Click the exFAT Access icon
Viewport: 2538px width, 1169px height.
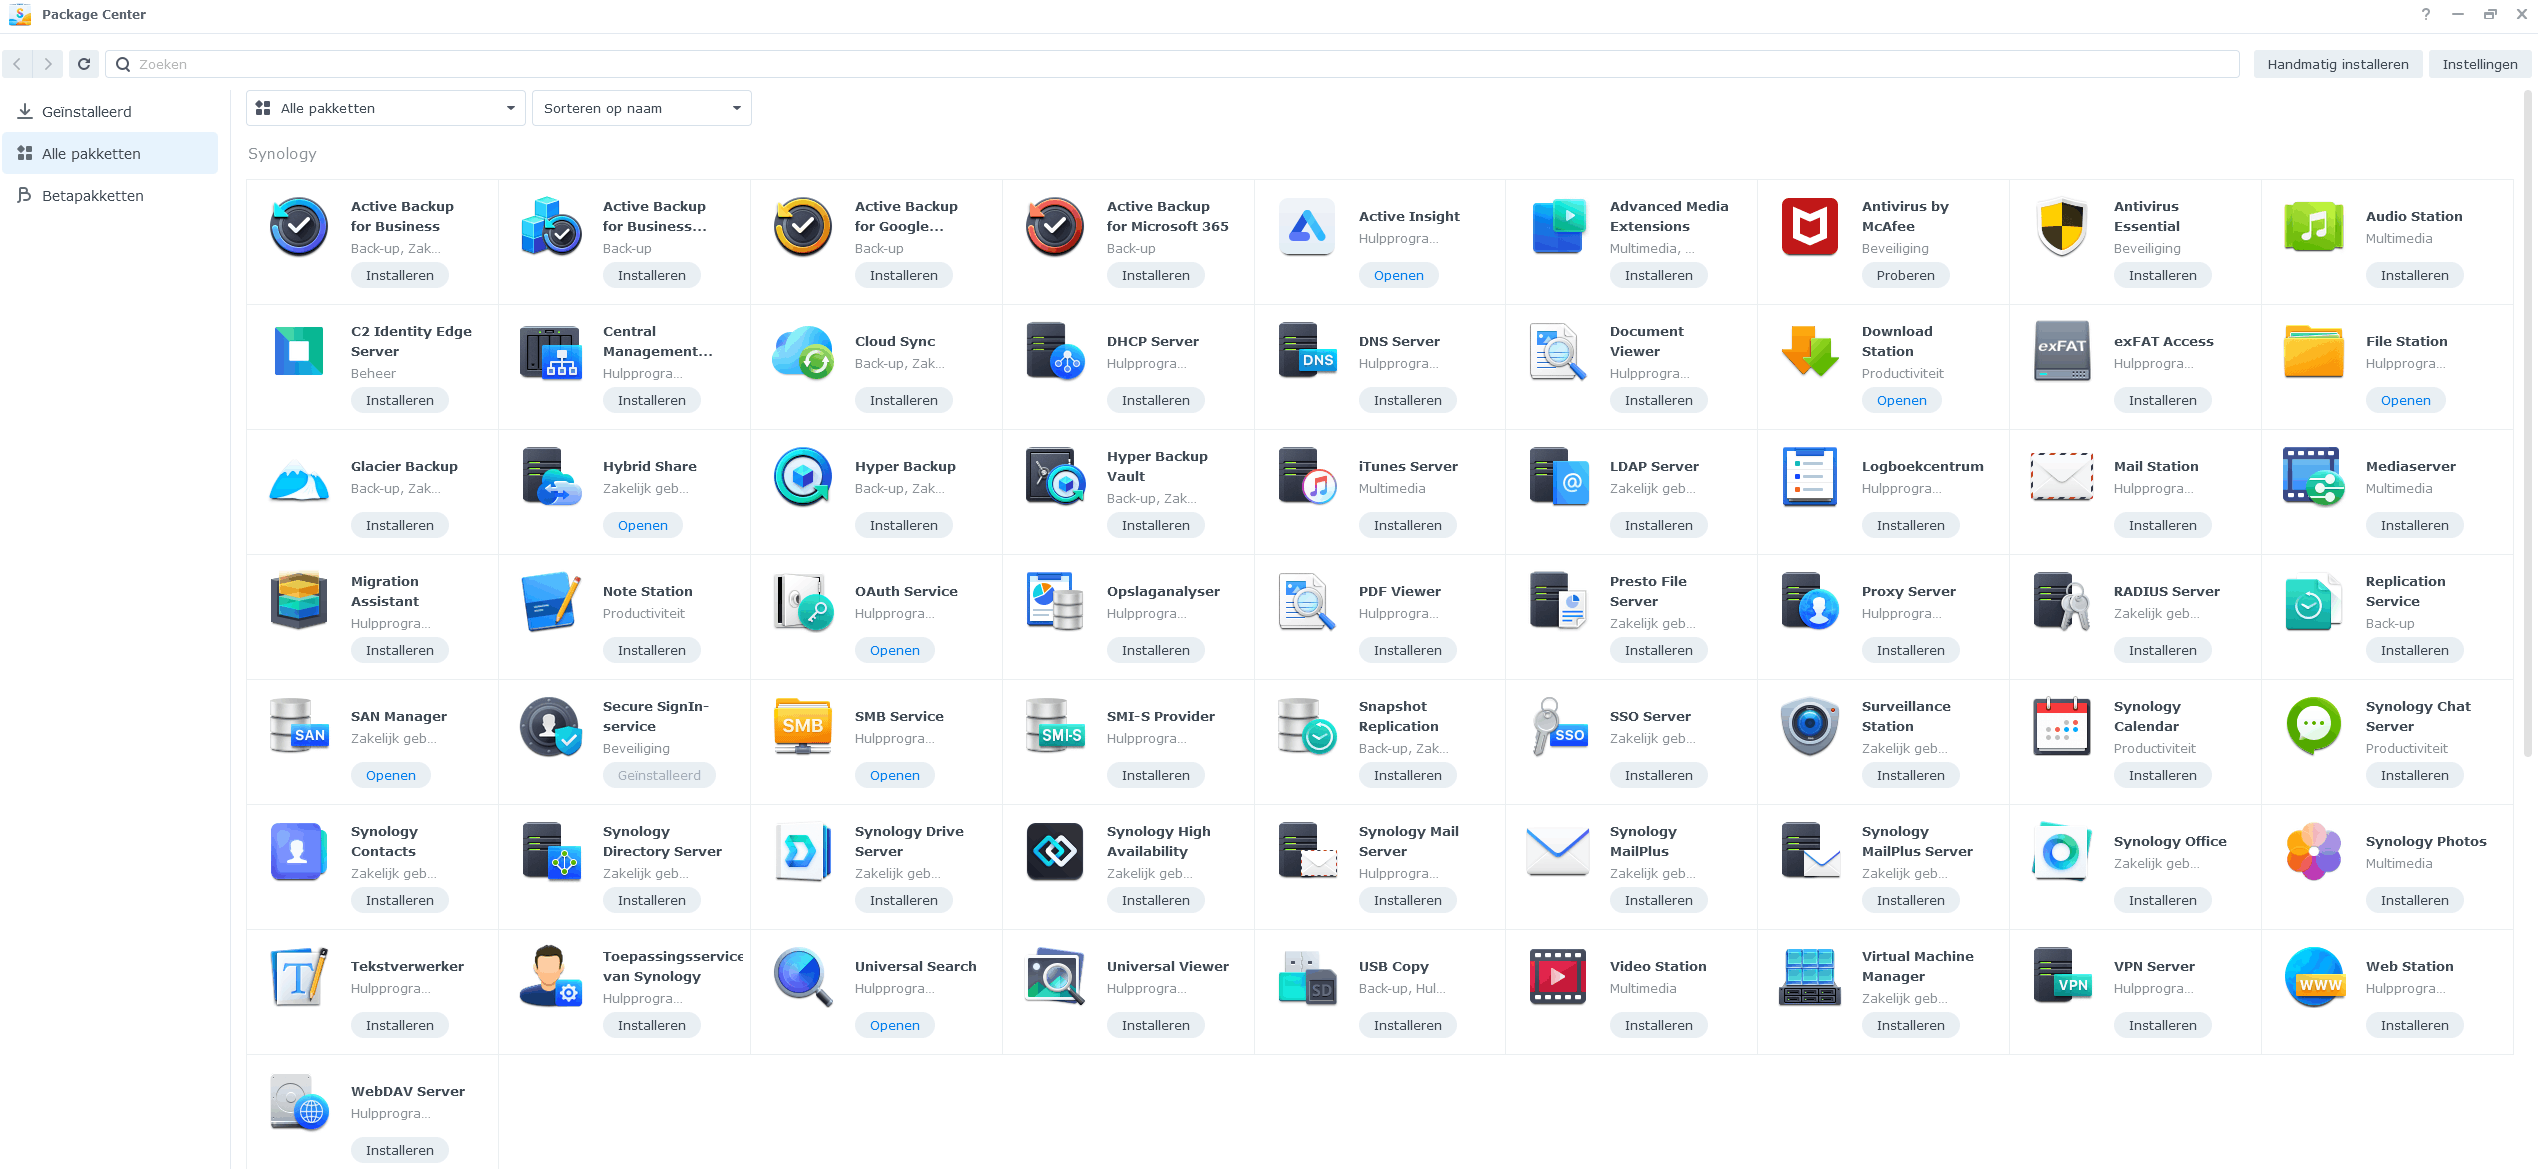pyautogui.click(x=2061, y=352)
